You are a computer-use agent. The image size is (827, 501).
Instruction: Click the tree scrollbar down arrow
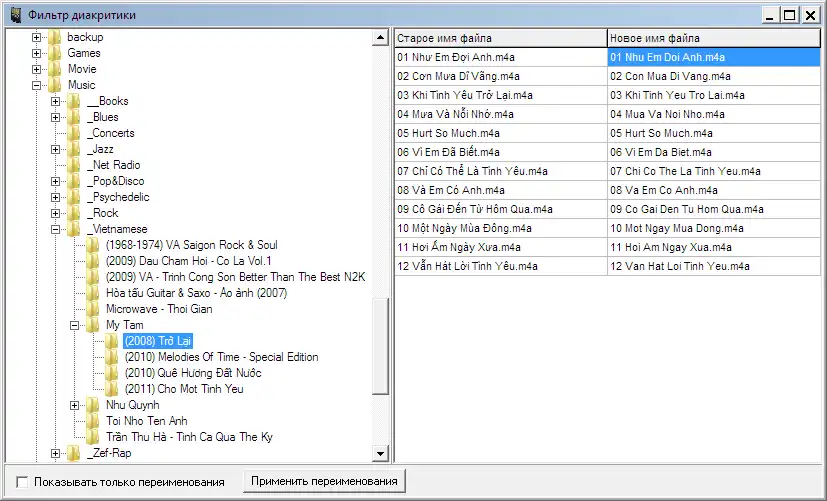click(x=380, y=453)
